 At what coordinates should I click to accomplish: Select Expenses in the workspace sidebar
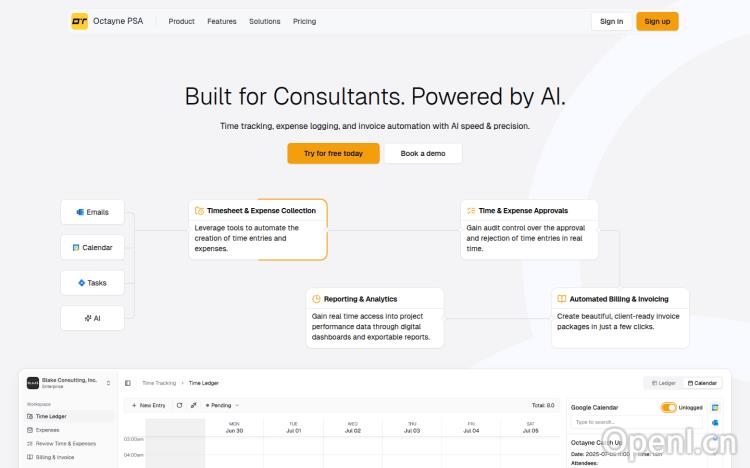pyautogui.click(x=48, y=430)
